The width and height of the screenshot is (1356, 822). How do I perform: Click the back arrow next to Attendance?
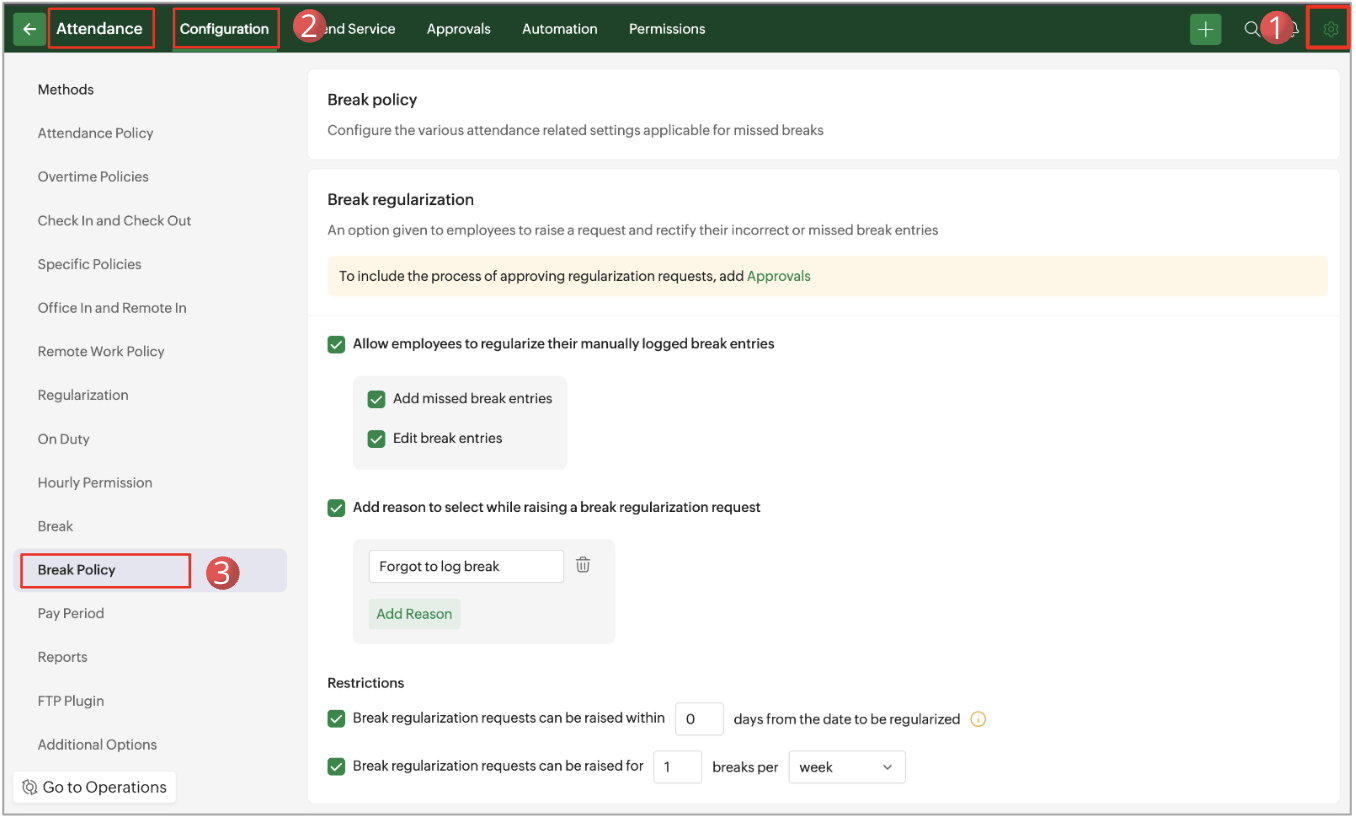pyautogui.click(x=29, y=29)
